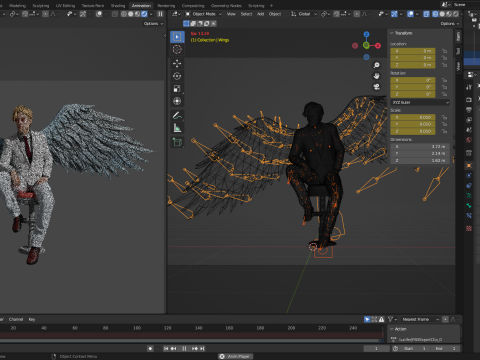The width and height of the screenshot is (480, 360).
Task: Open the Channel menu in timeline
Action: 16,319
